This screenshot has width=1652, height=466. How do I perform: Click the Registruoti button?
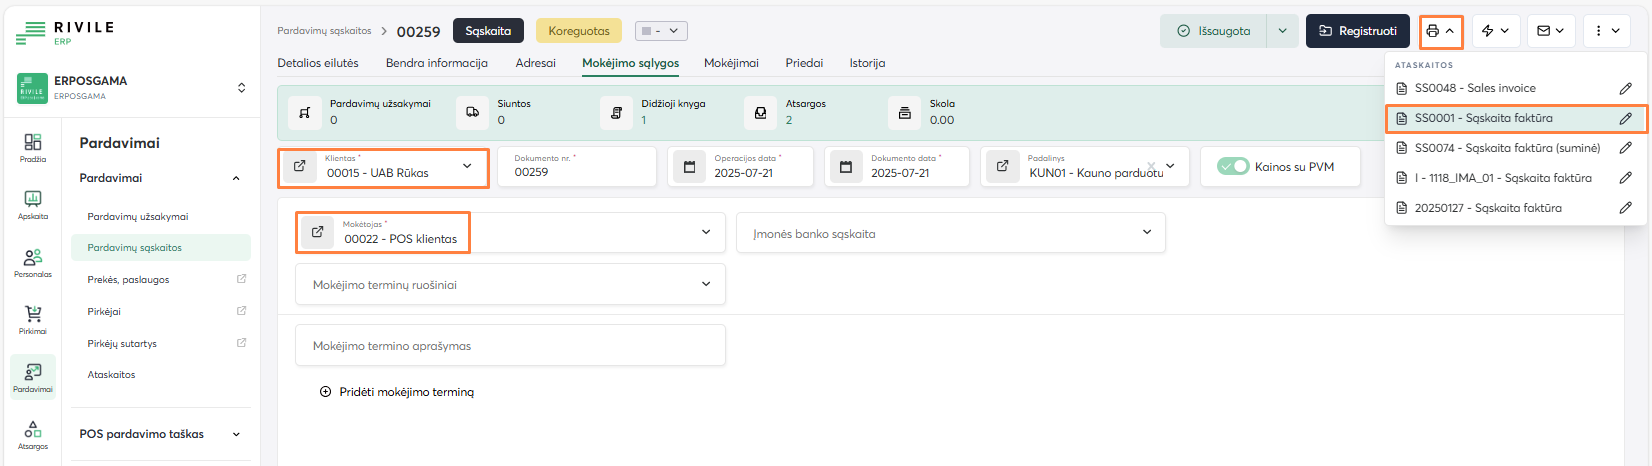[1357, 31]
